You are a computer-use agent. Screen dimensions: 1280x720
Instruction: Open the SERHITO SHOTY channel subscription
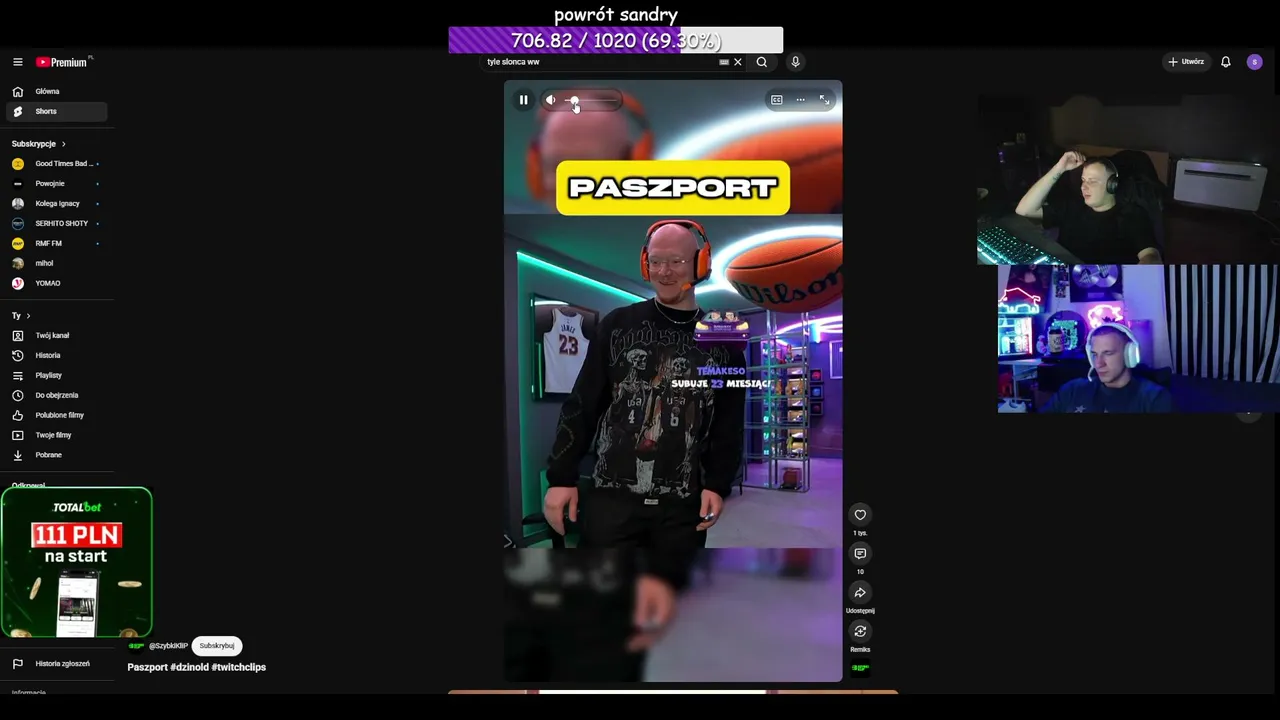pos(56,223)
